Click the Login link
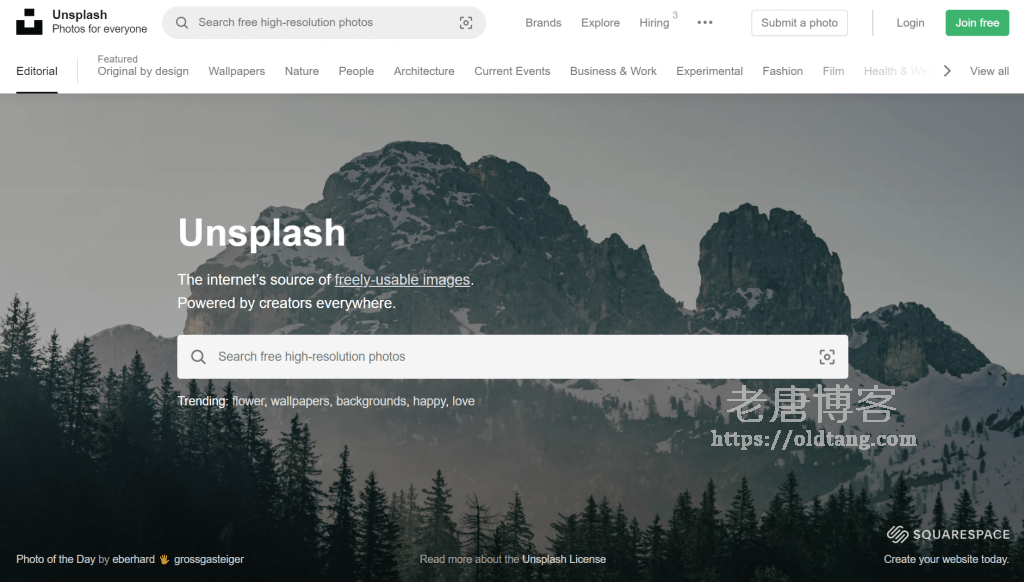1024x582 pixels. coord(910,23)
